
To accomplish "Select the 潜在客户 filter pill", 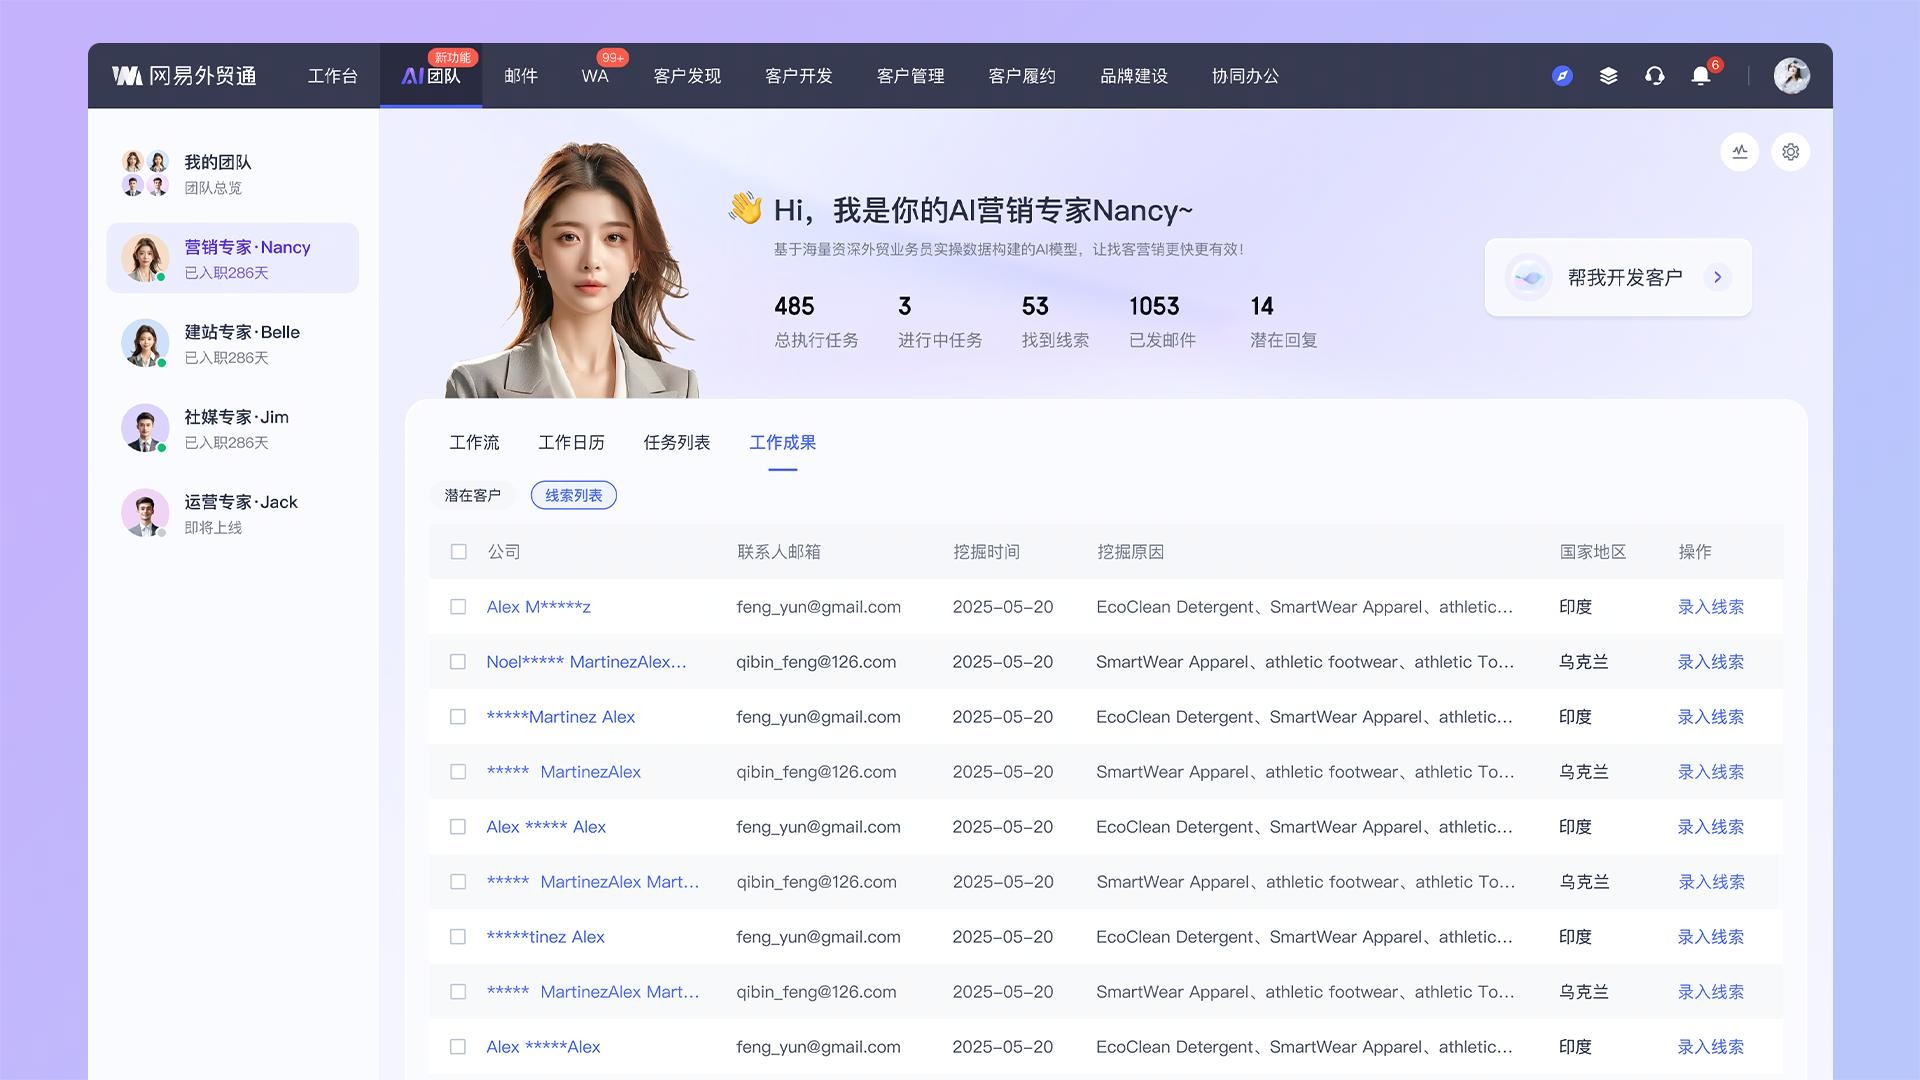I will [472, 495].
